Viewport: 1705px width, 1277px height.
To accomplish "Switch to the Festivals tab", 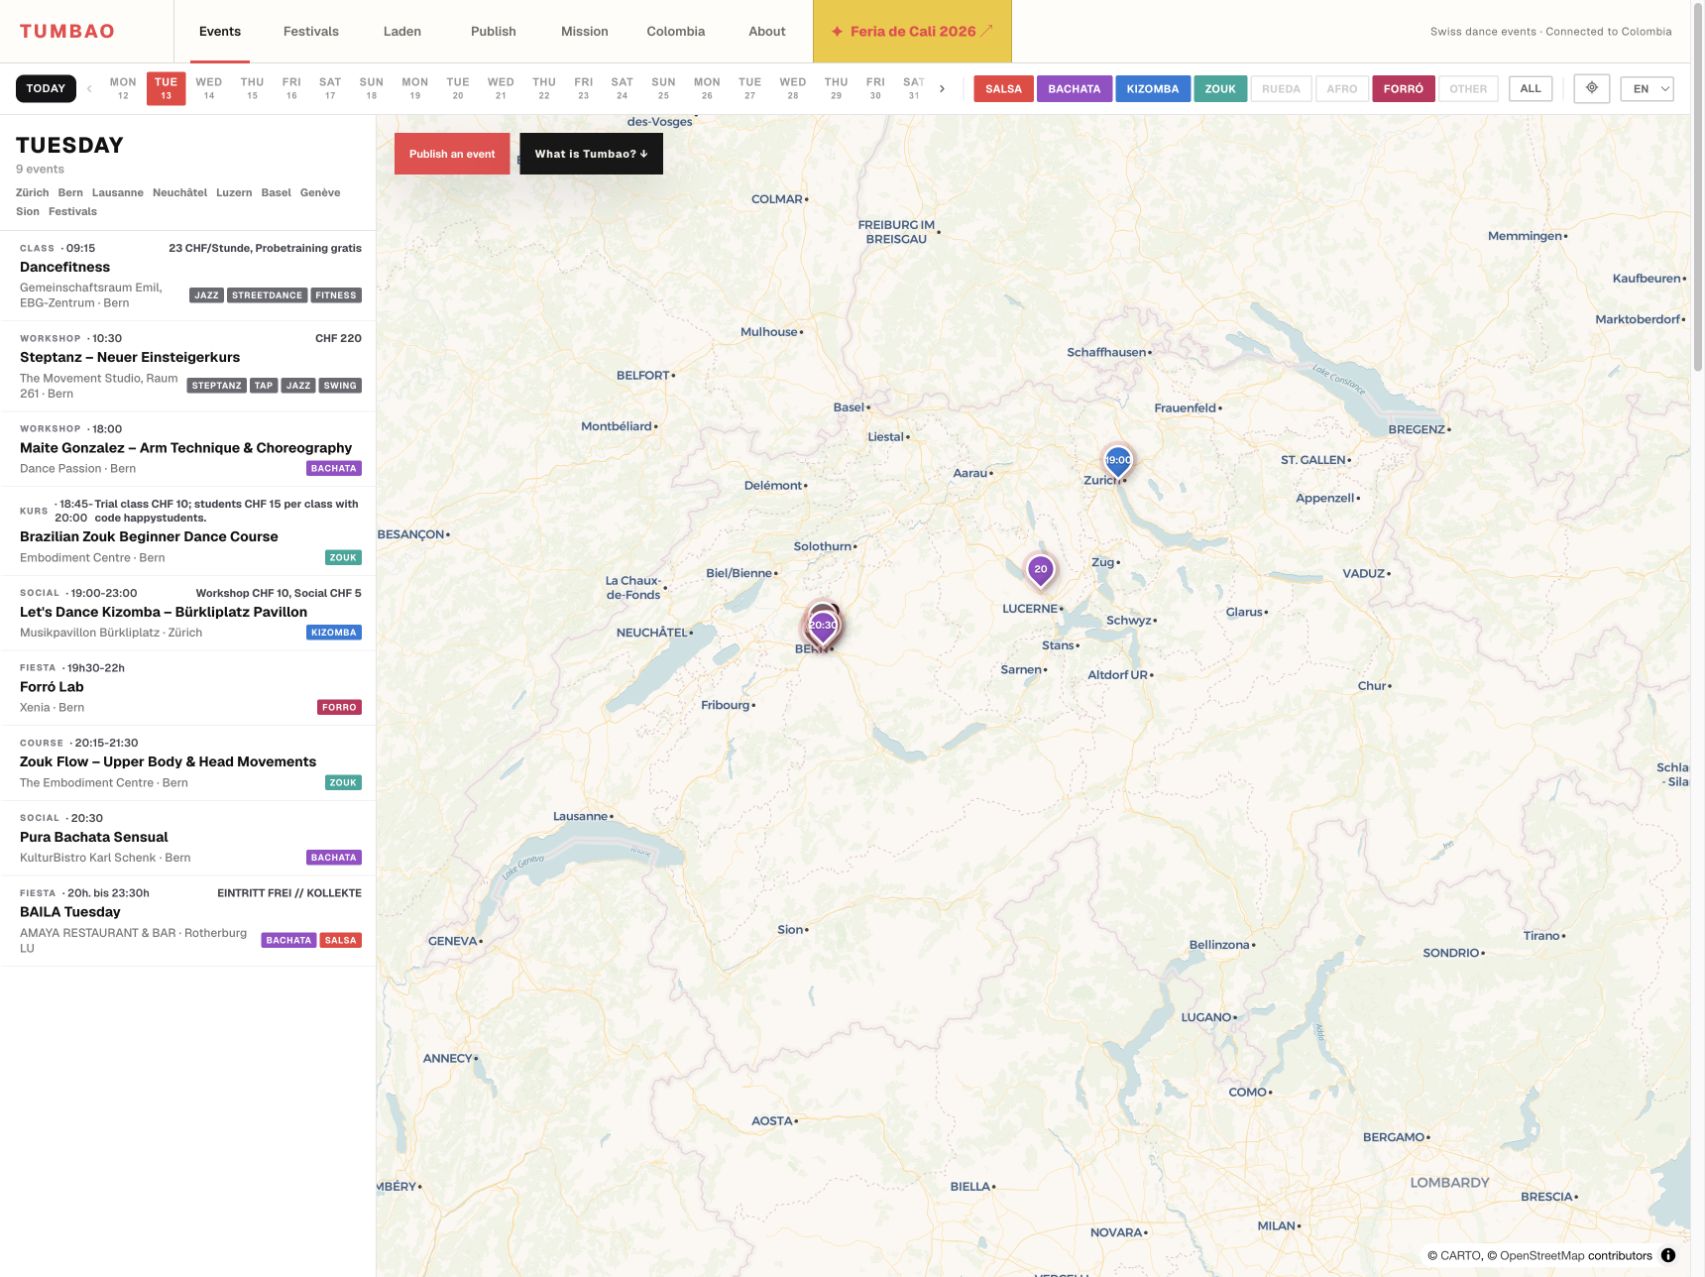I will click(311, 31).
